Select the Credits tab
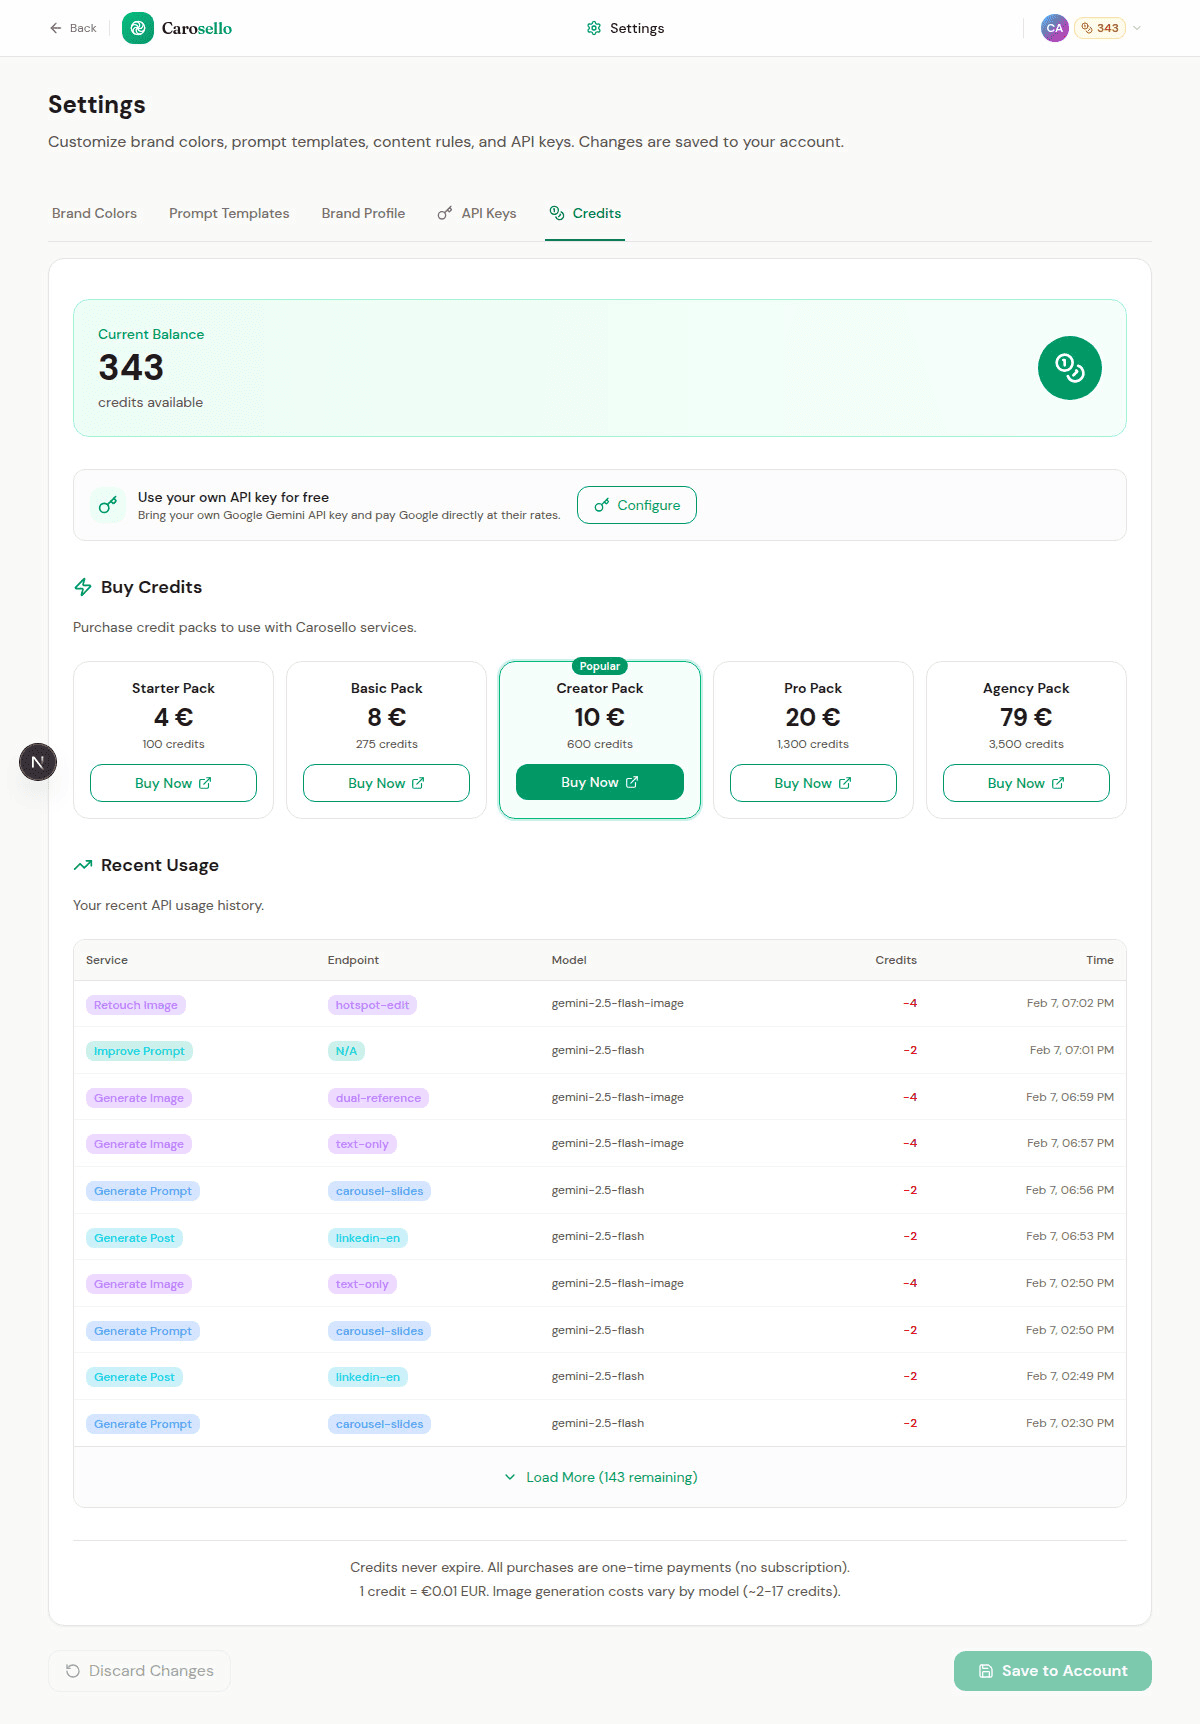The width and height of the screenshot is (1200, 1724). [x=585, y=213]
